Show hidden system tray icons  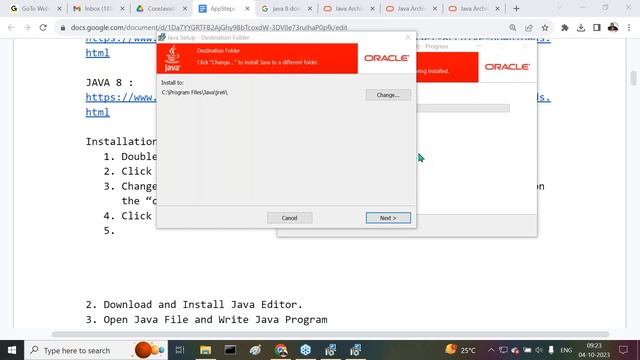[491, 350]
